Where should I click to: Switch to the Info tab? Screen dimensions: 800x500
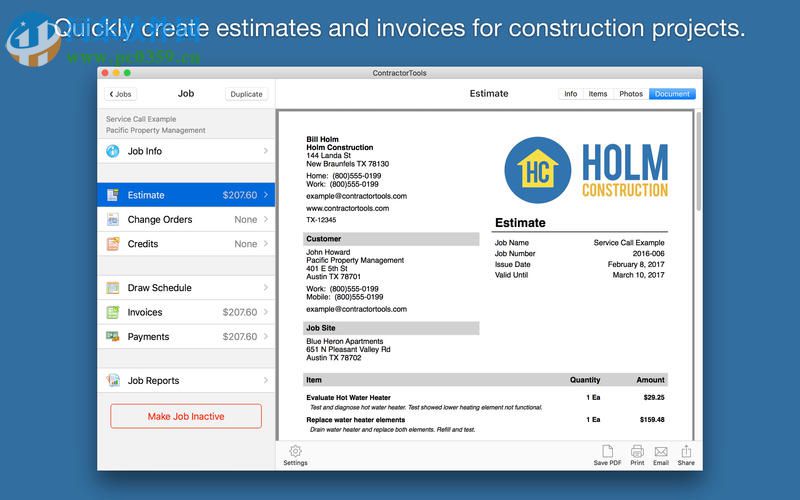tap(570, 94)
